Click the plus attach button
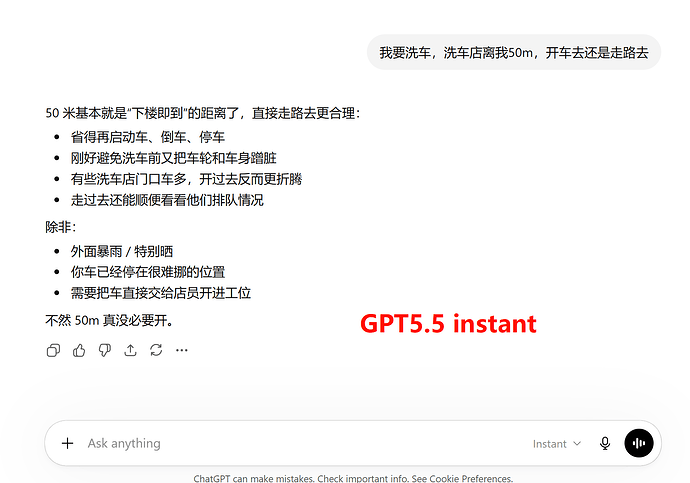The height and width of the screenshot is (483, 690). click(67, 443)
